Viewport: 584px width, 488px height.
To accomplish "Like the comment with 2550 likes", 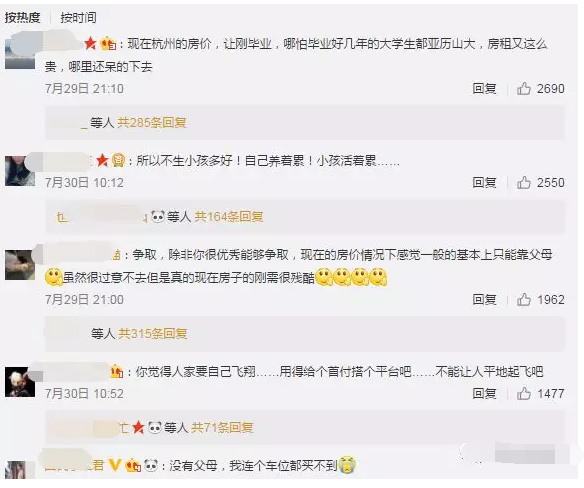I will 524,183.
